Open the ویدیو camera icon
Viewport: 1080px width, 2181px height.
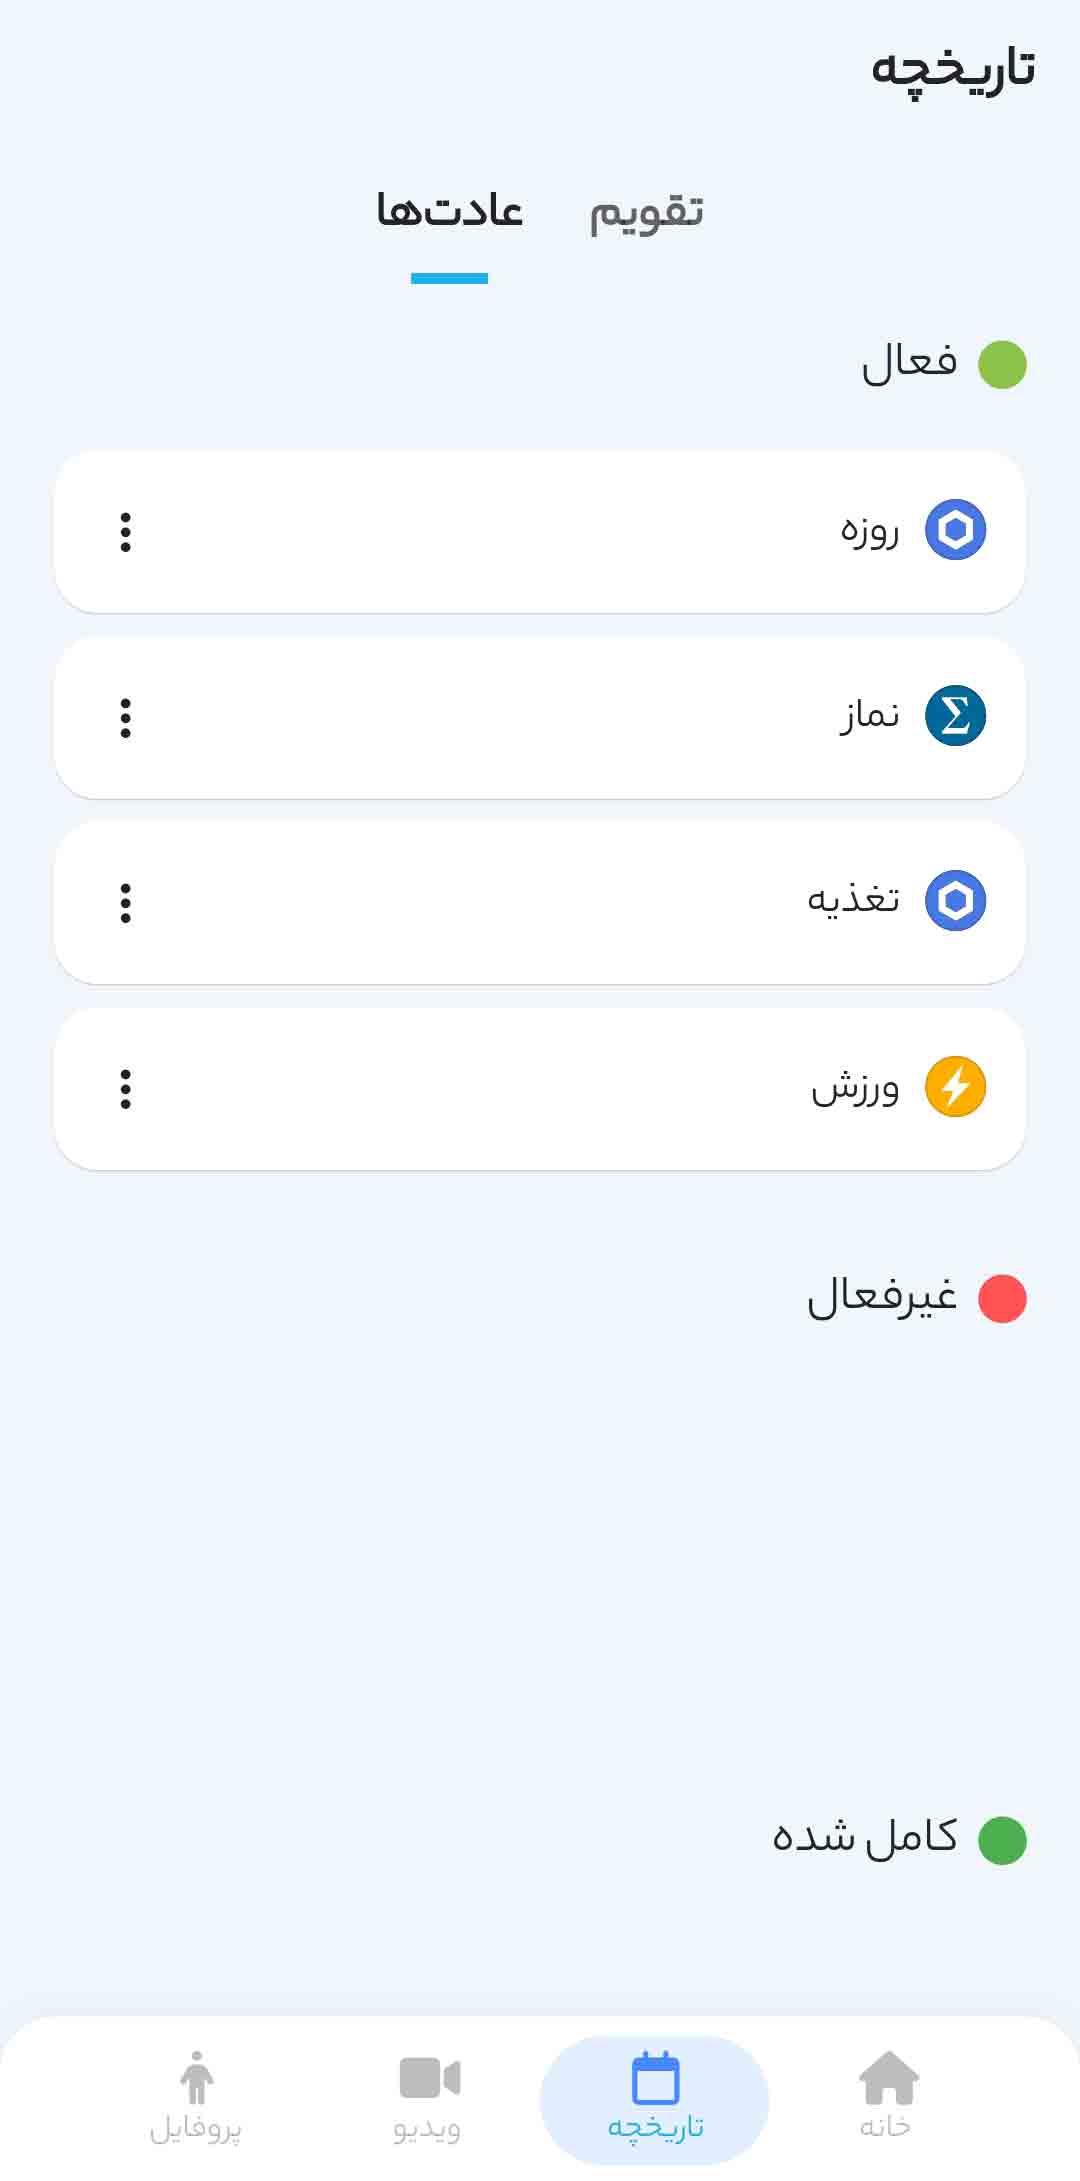[x=428, y=2080]
